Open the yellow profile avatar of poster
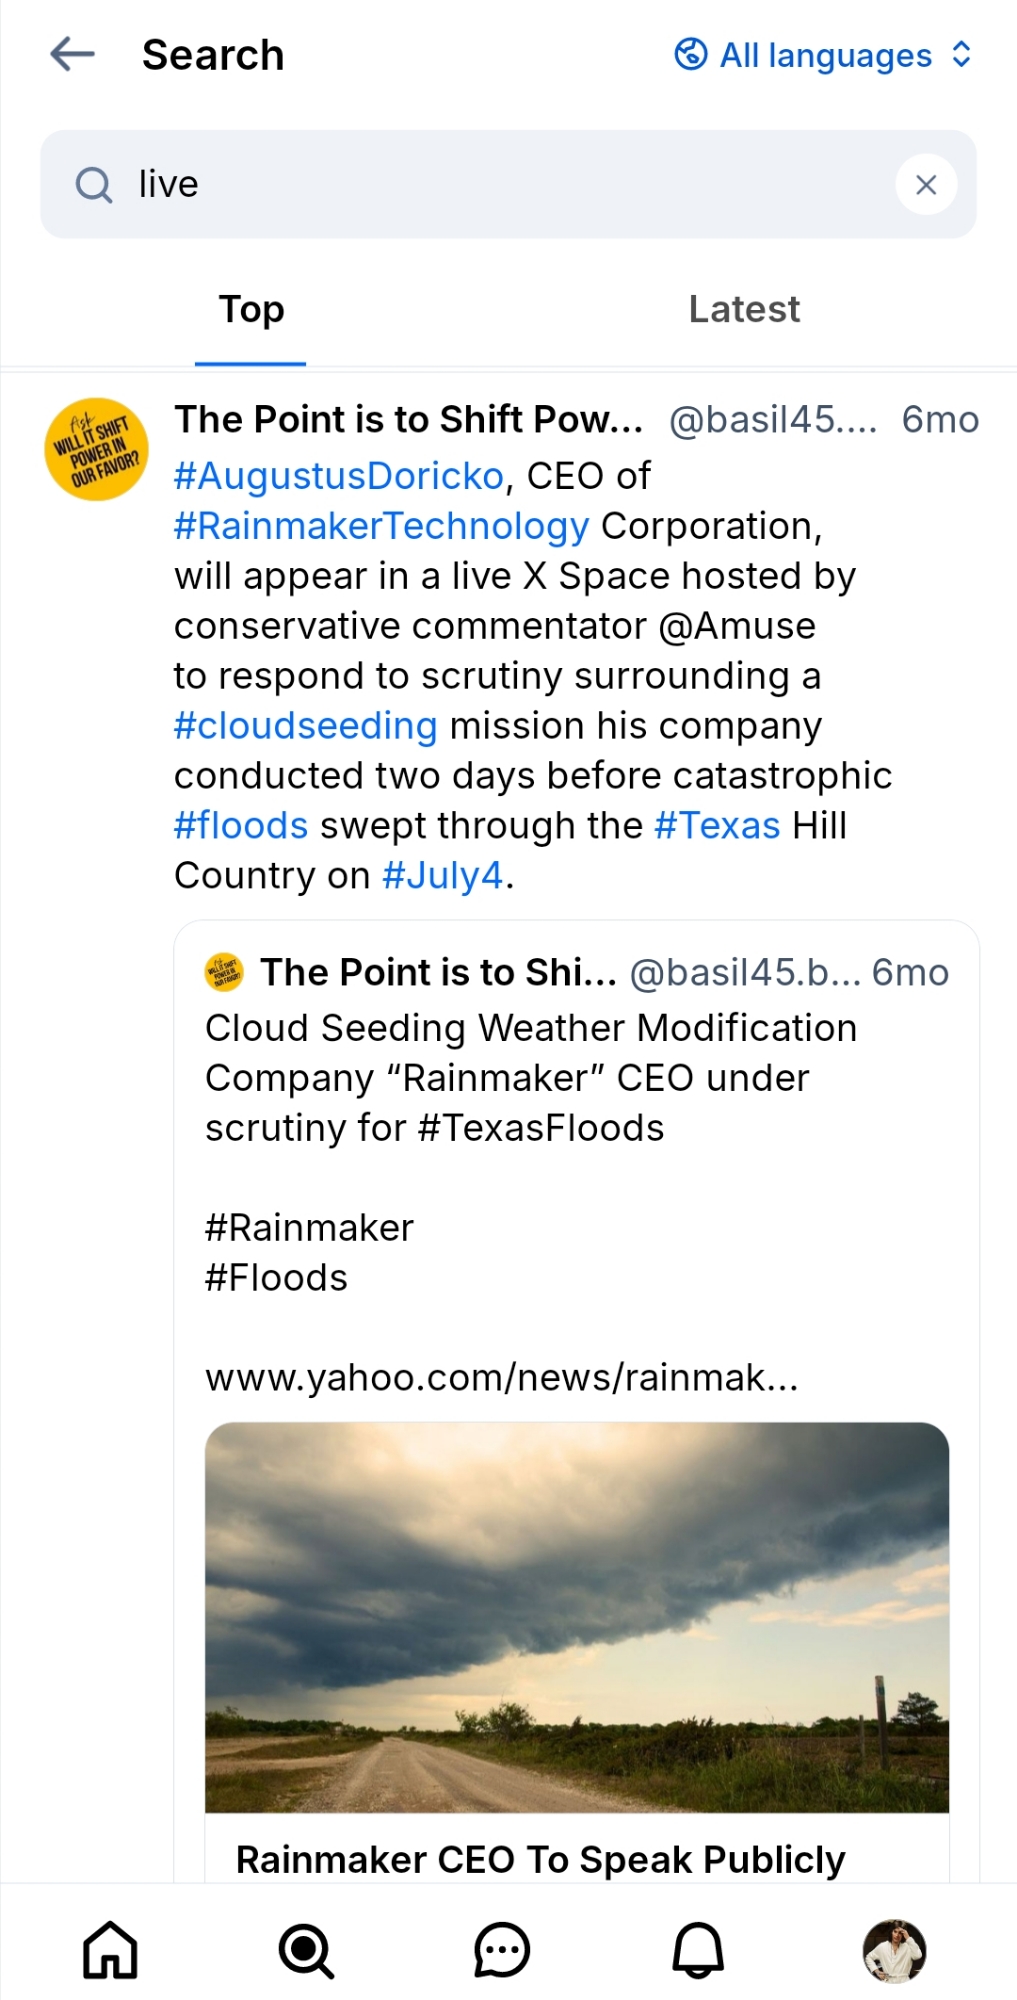 pos(97,449)
